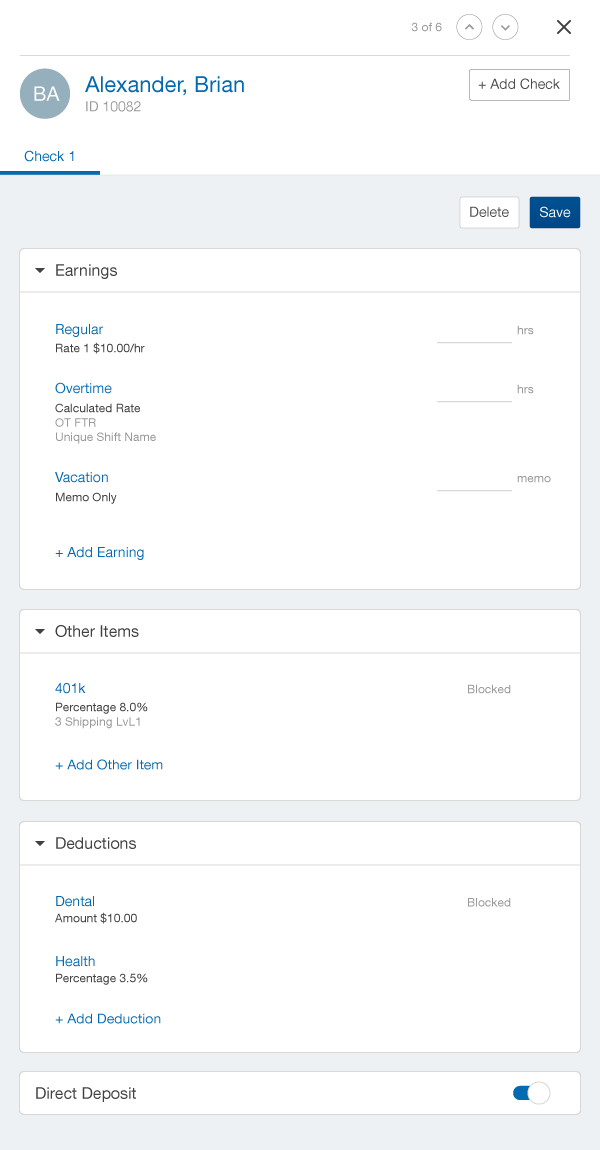Delete this check
Viewport: 600px width, 1150px height.
pos(489,212)
